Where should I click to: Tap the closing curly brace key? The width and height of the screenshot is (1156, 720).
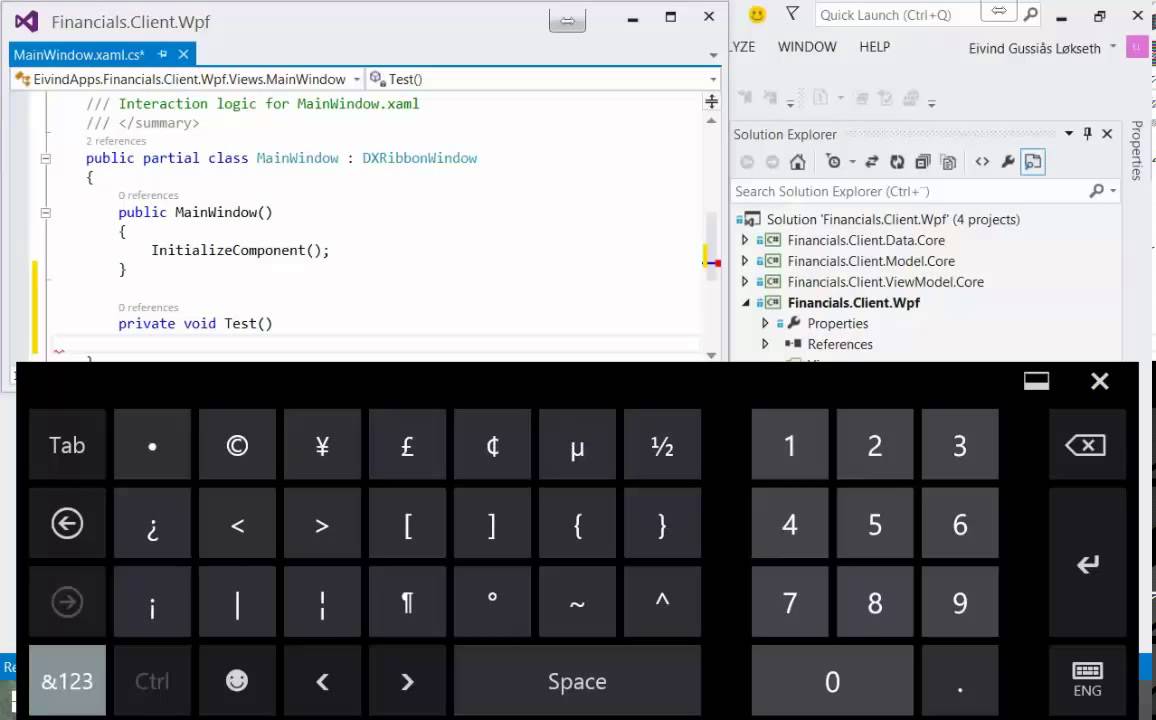click(662, 524)
